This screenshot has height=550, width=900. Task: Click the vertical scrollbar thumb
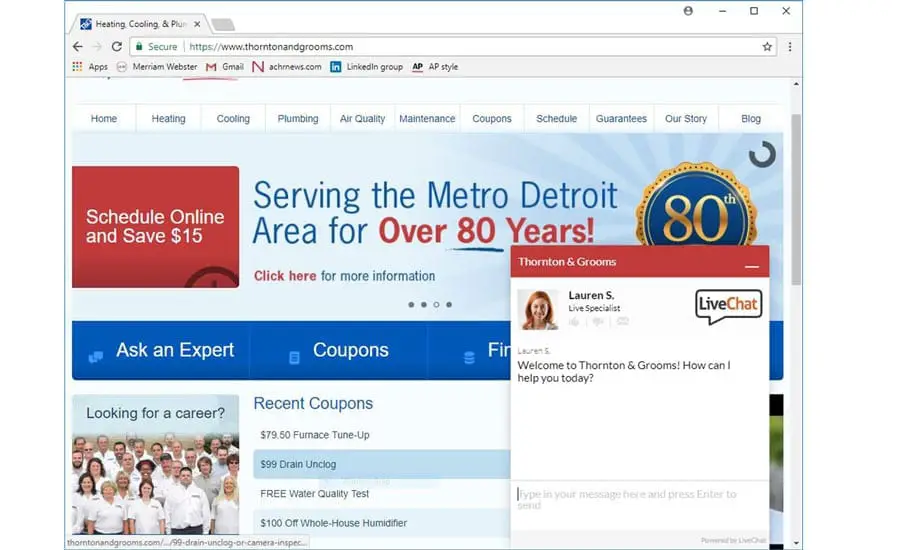(796, 199)
